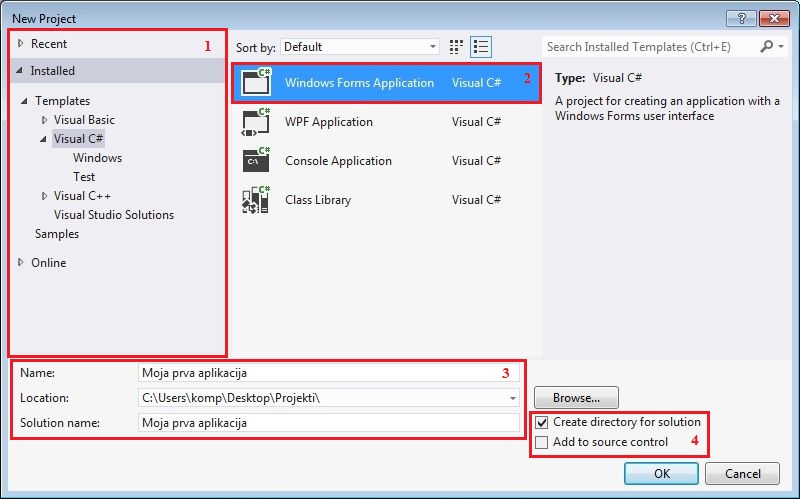Click the Help question mark button

pos(747,18)
